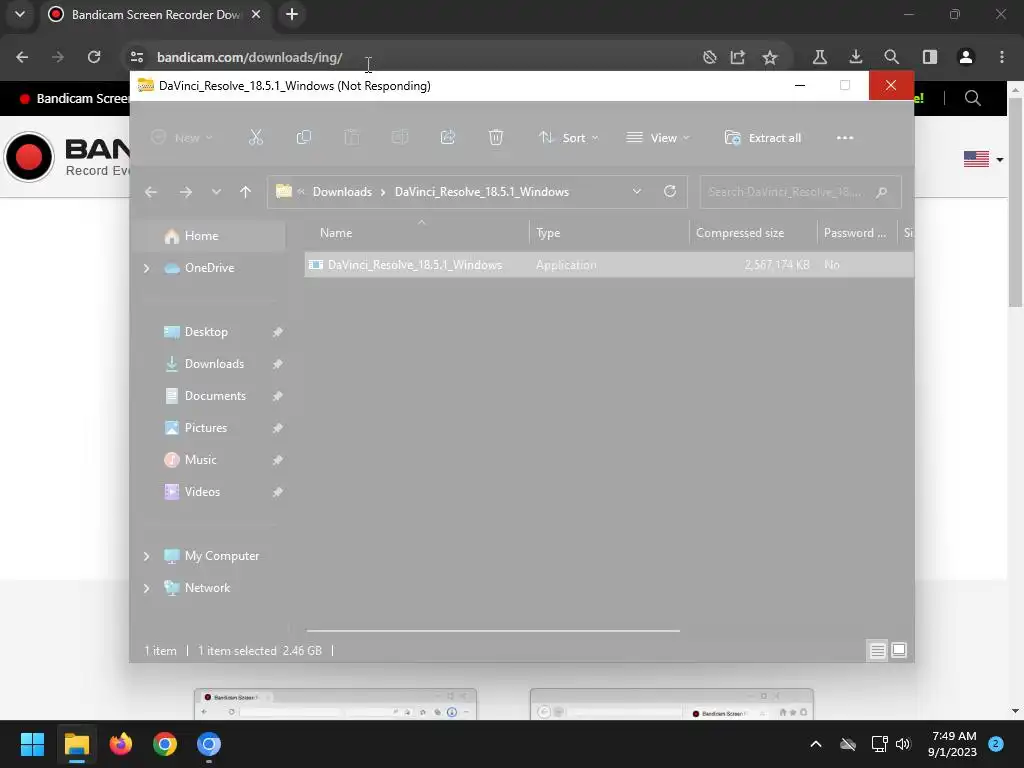This screenshot has width=1024, height=768.
Task: Click the Copy icon in Explorer toolbar
Action: 304,137
